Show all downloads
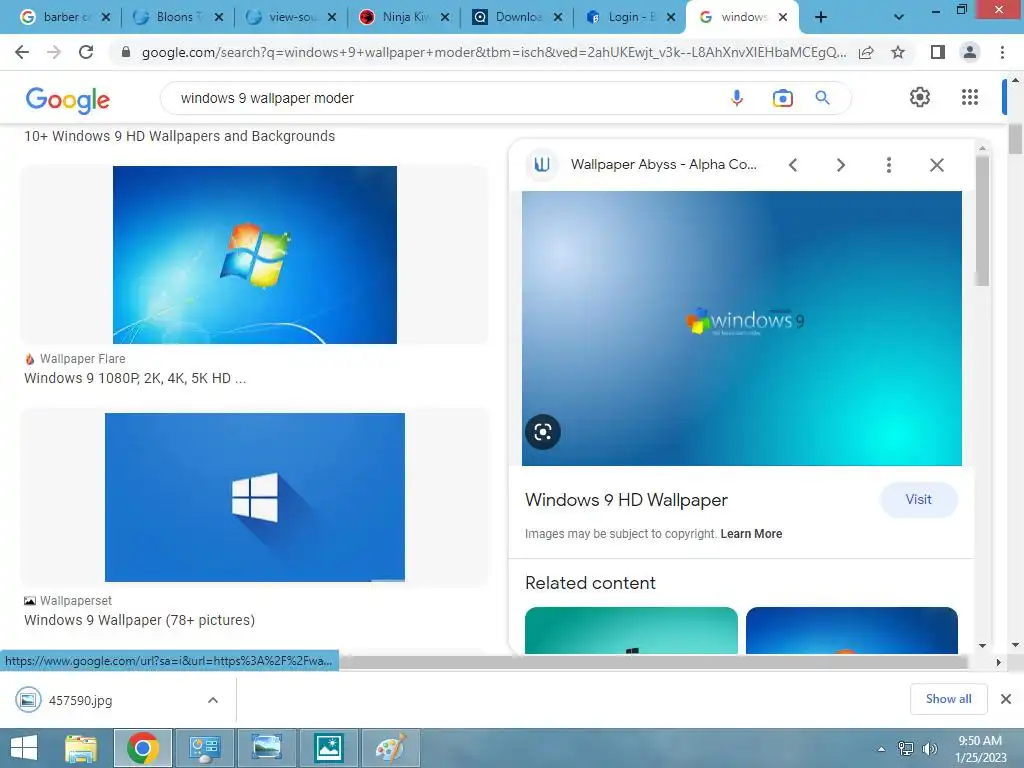The height and width of the screenshot is (768, 1024). click(948, 699)
